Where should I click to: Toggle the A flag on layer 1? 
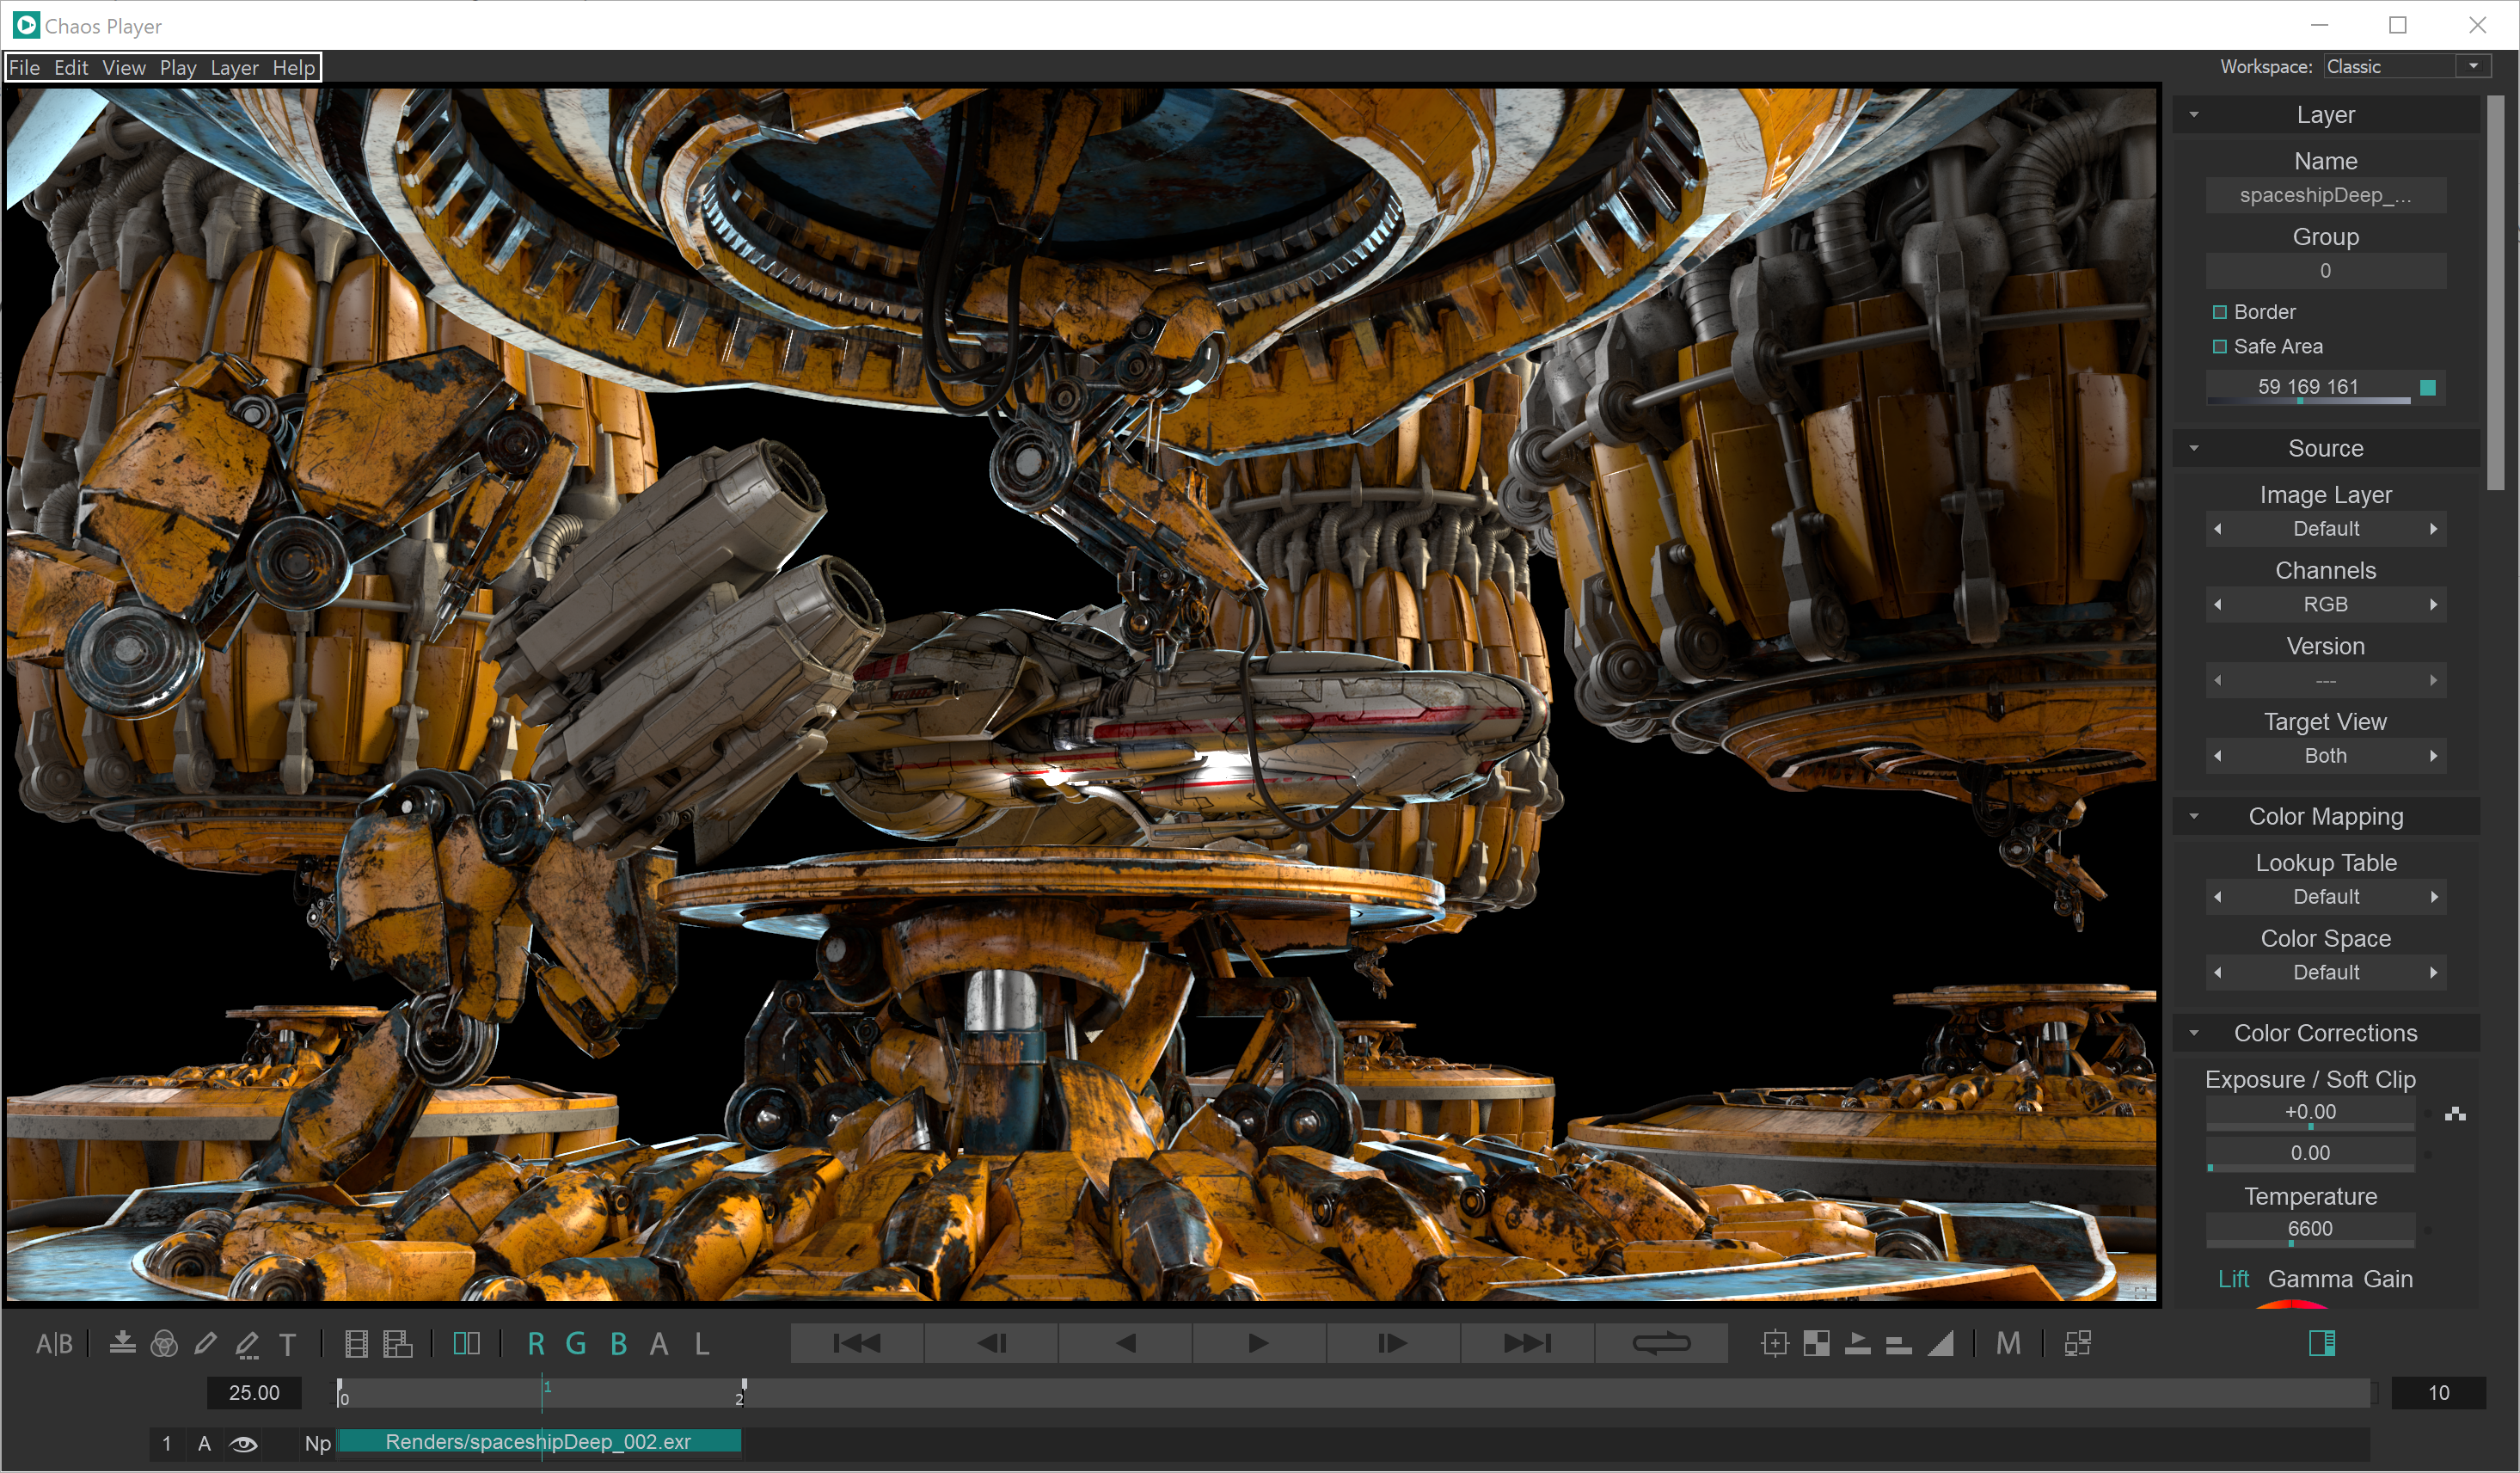[x=204, y=1443]
